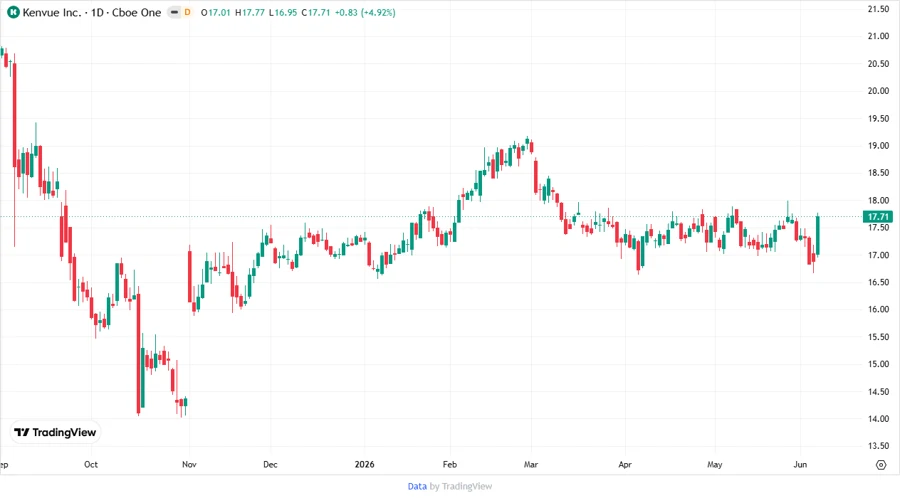Click the latest tall green candle in June
Image resolution: width=900 pixels, height=498 pixels.
[x=817, y=235]
